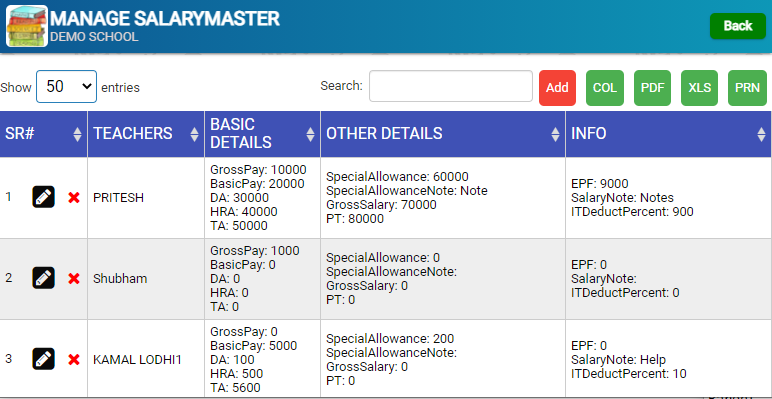Image resolution: width=772 pixels, height=399 pixels.
Task: Select the KAMAL LODHI1 teacher name cell
Action: 146,360
